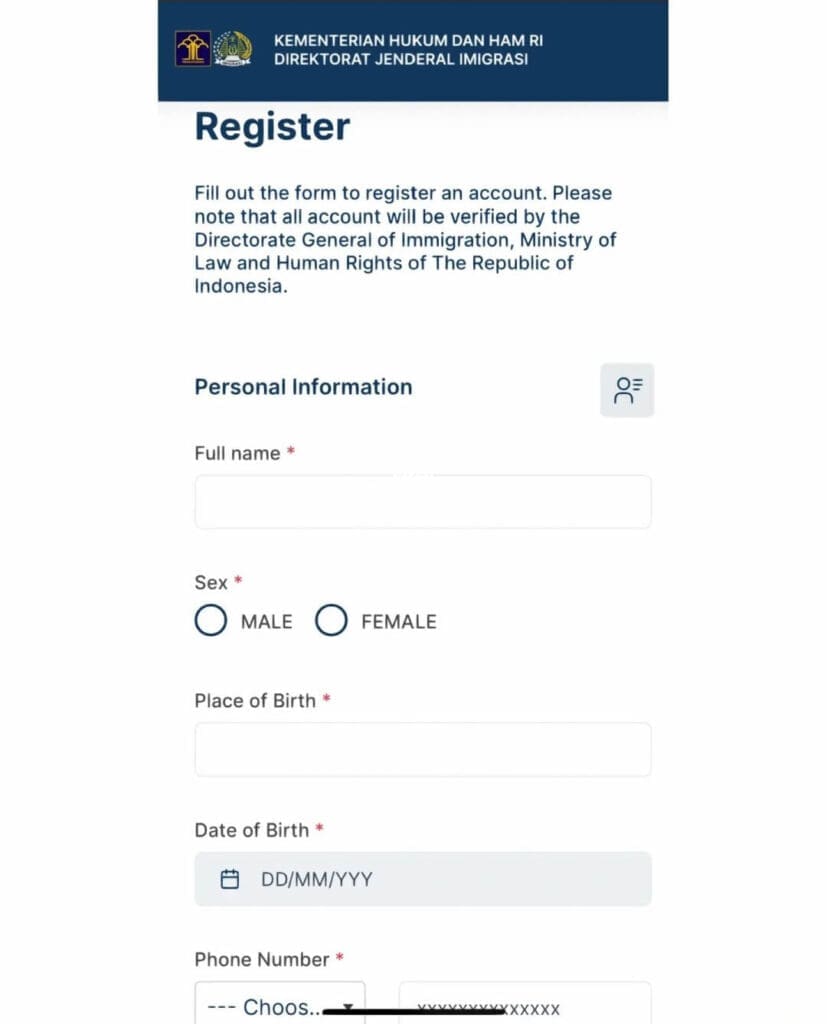Click the round Immigration emblem logo
Viewport: 827px width, 1024px height.
pos(233,49)
